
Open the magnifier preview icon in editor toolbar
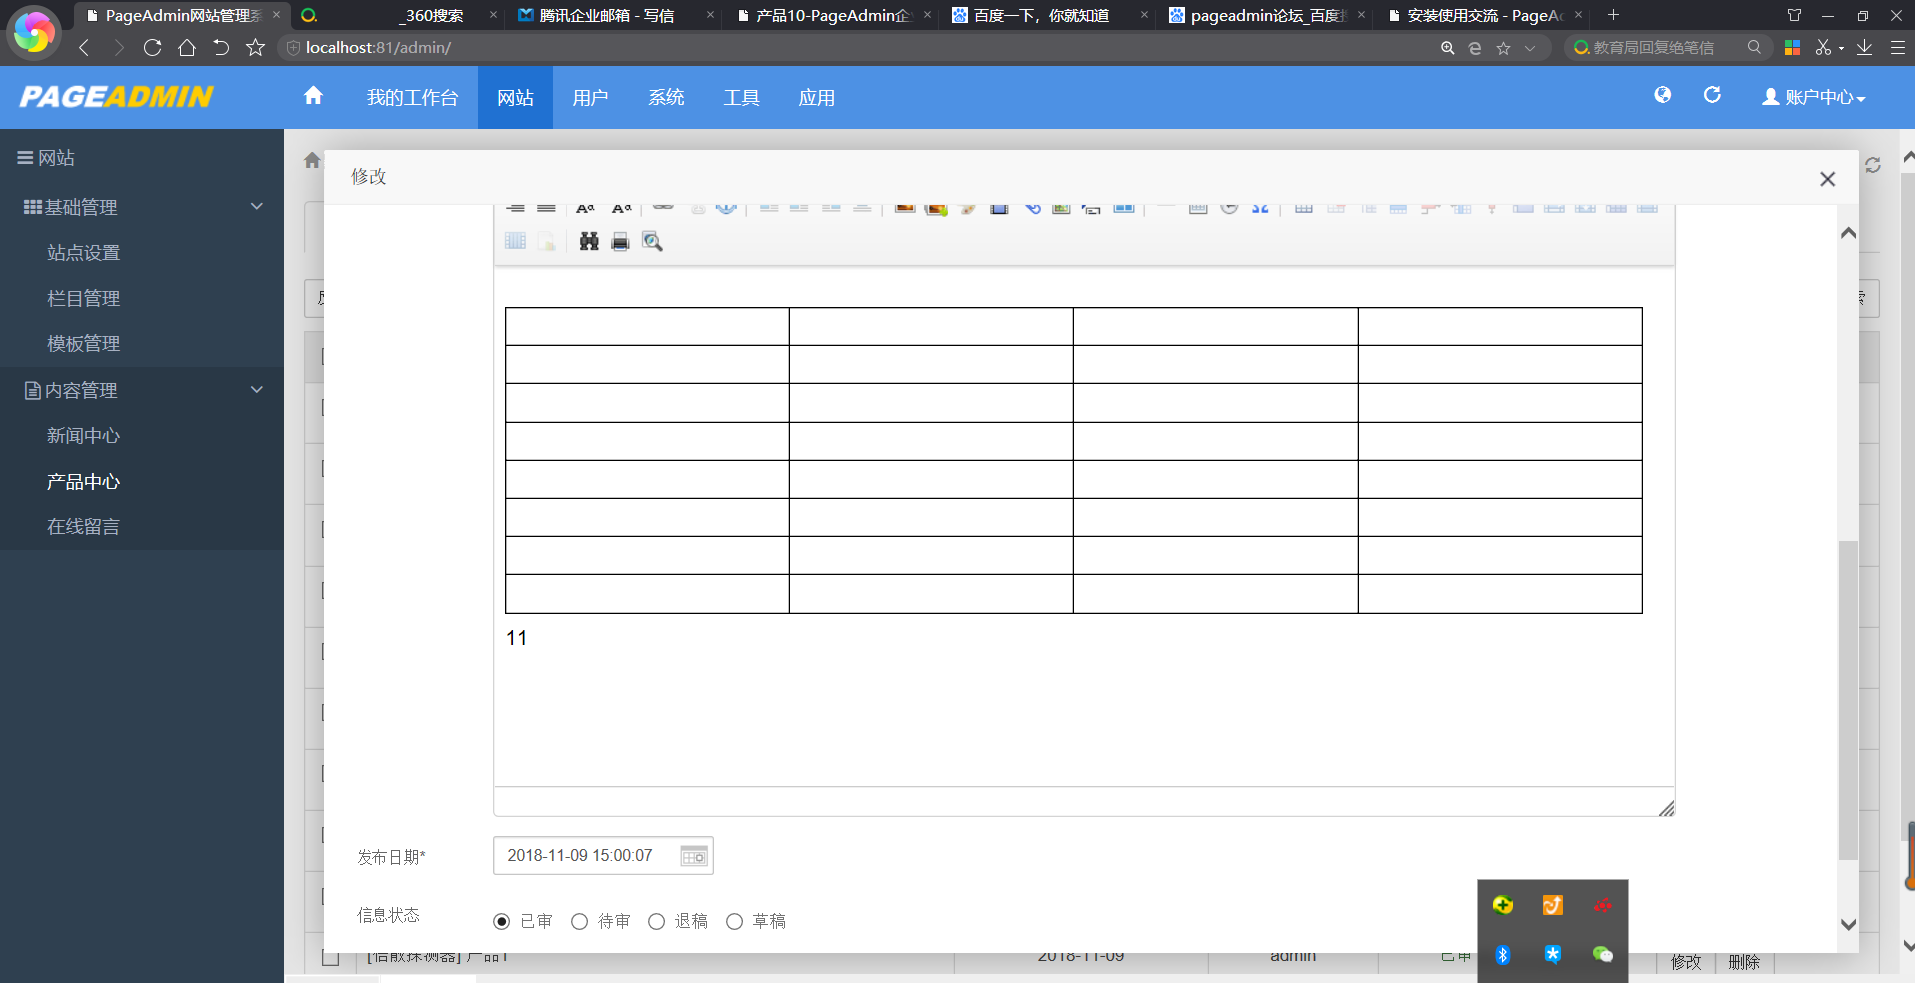click(652, 241)
